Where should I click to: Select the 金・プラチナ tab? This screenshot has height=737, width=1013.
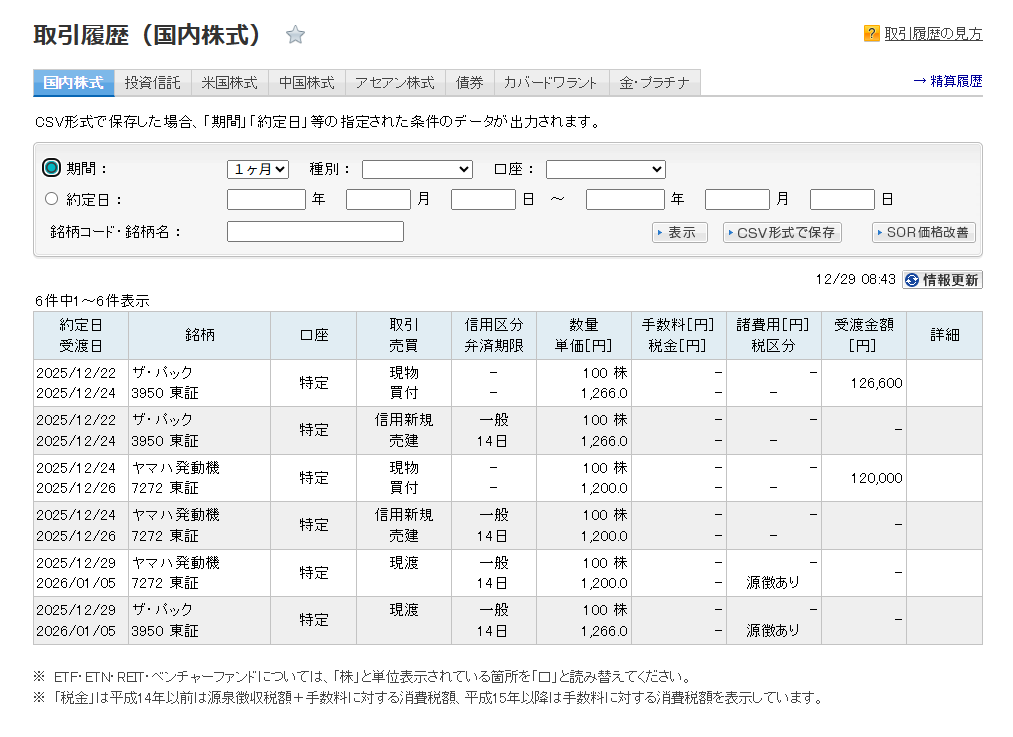click(x=654, y=83)
